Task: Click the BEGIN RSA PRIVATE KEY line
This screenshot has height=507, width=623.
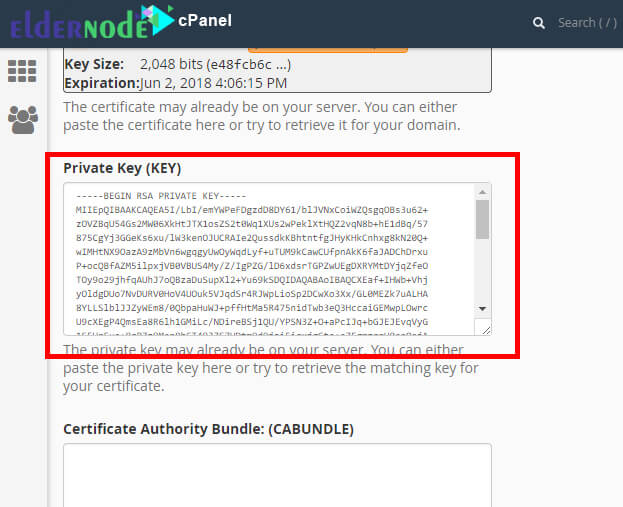Action: point(161,196)
